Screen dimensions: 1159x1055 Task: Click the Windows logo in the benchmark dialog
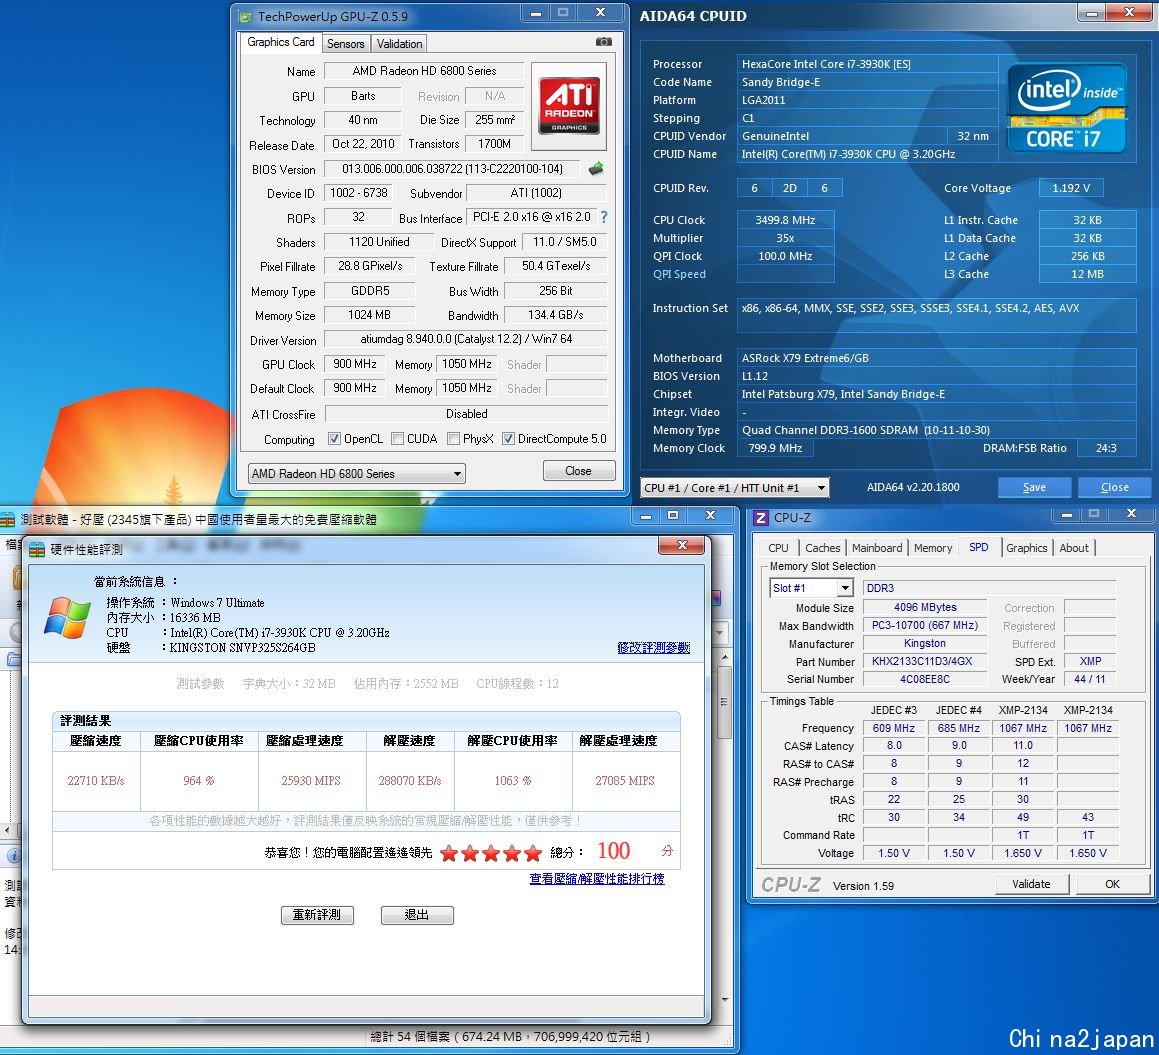pyautogui.click(x=67, y=617)
